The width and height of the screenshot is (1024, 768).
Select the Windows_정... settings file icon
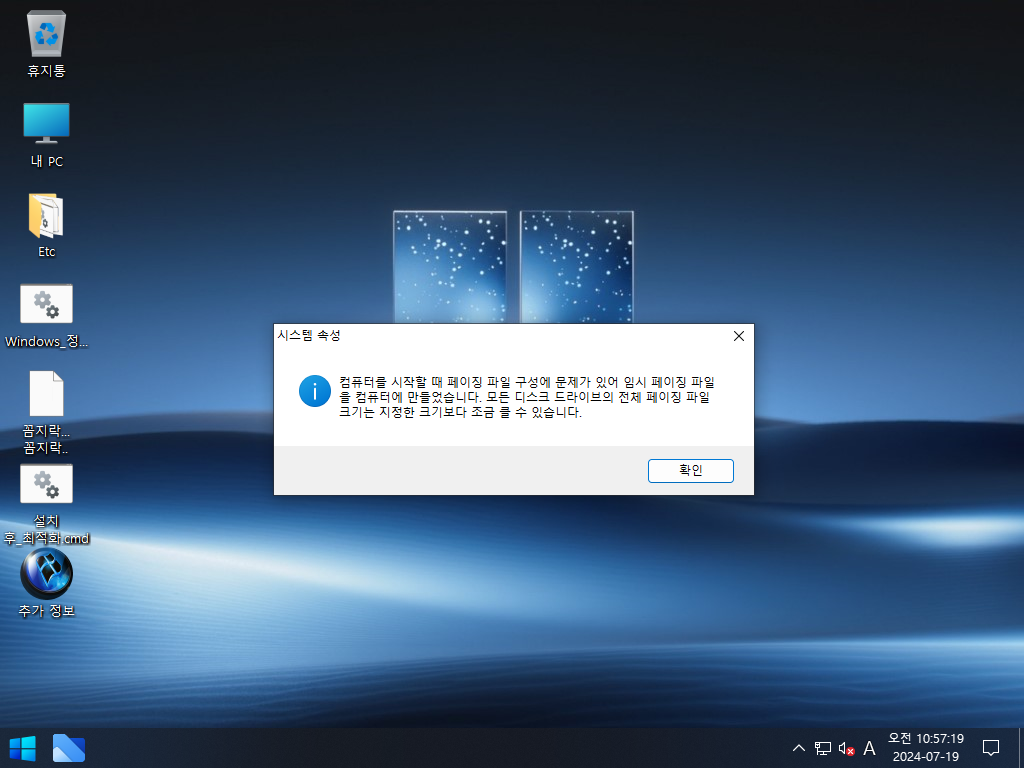pos(46,315)
